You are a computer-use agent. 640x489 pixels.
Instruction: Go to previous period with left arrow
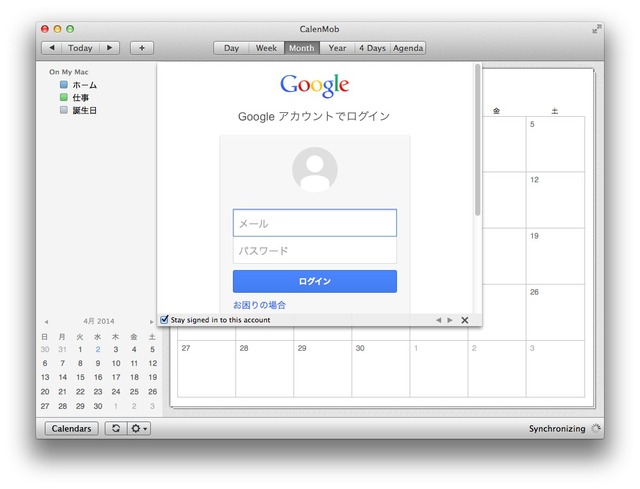[x=51, y=48]
